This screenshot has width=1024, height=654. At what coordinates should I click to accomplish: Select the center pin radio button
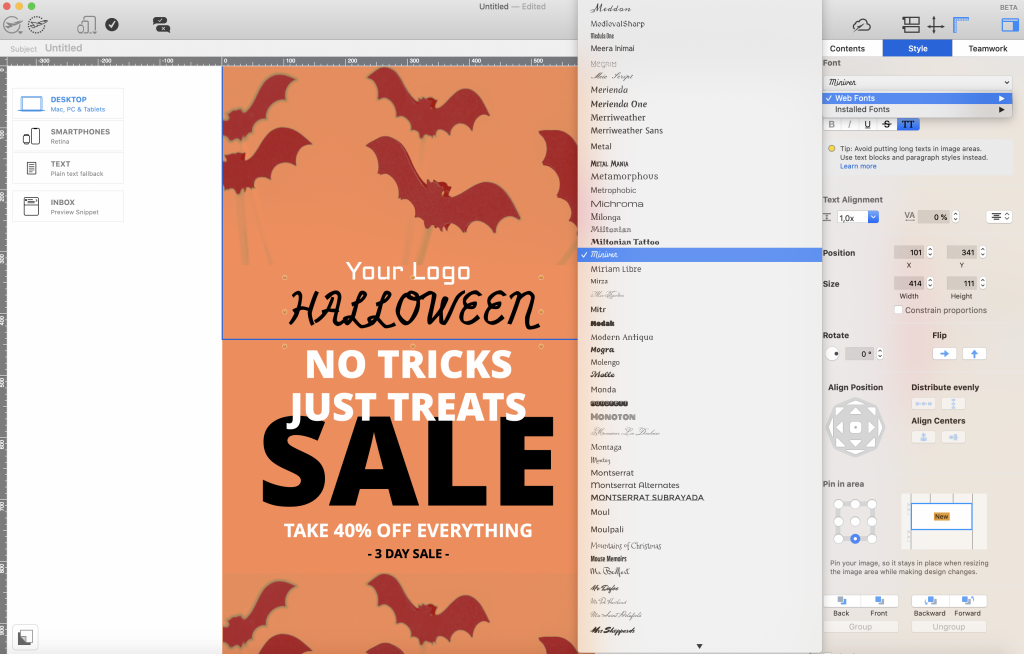pyautogui.click(x=855, y=521)
